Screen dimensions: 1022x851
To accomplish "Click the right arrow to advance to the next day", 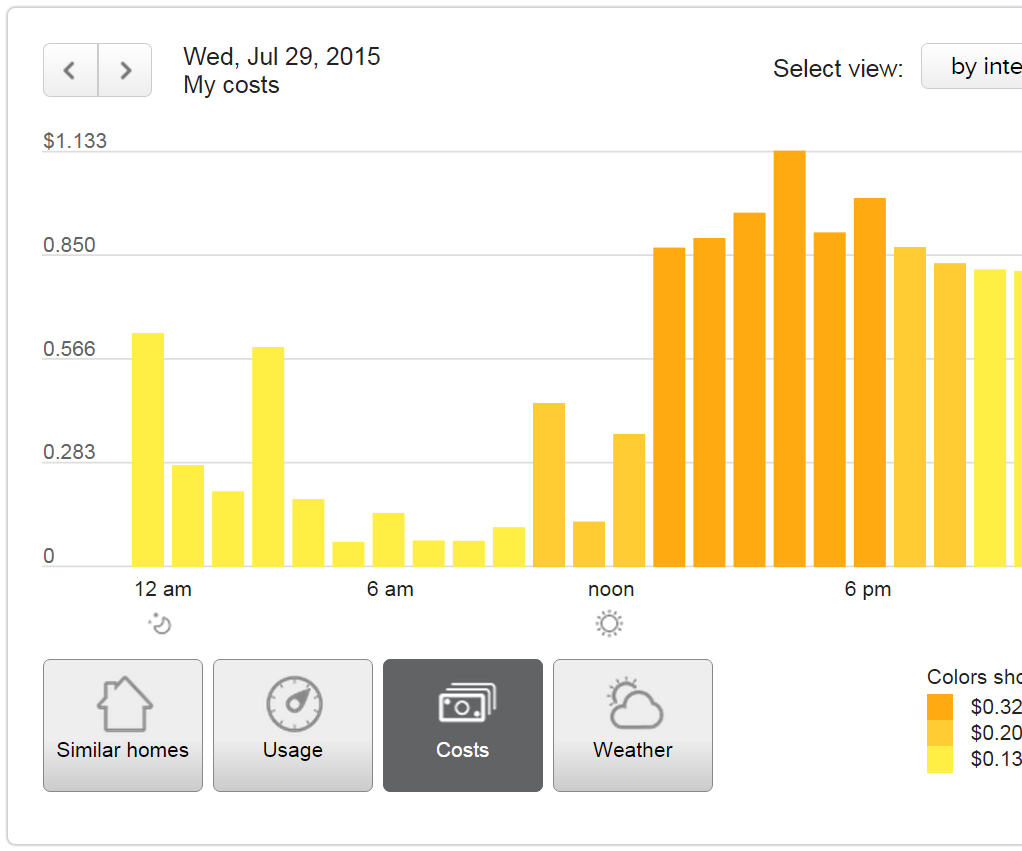I will [x=124, y=70].
